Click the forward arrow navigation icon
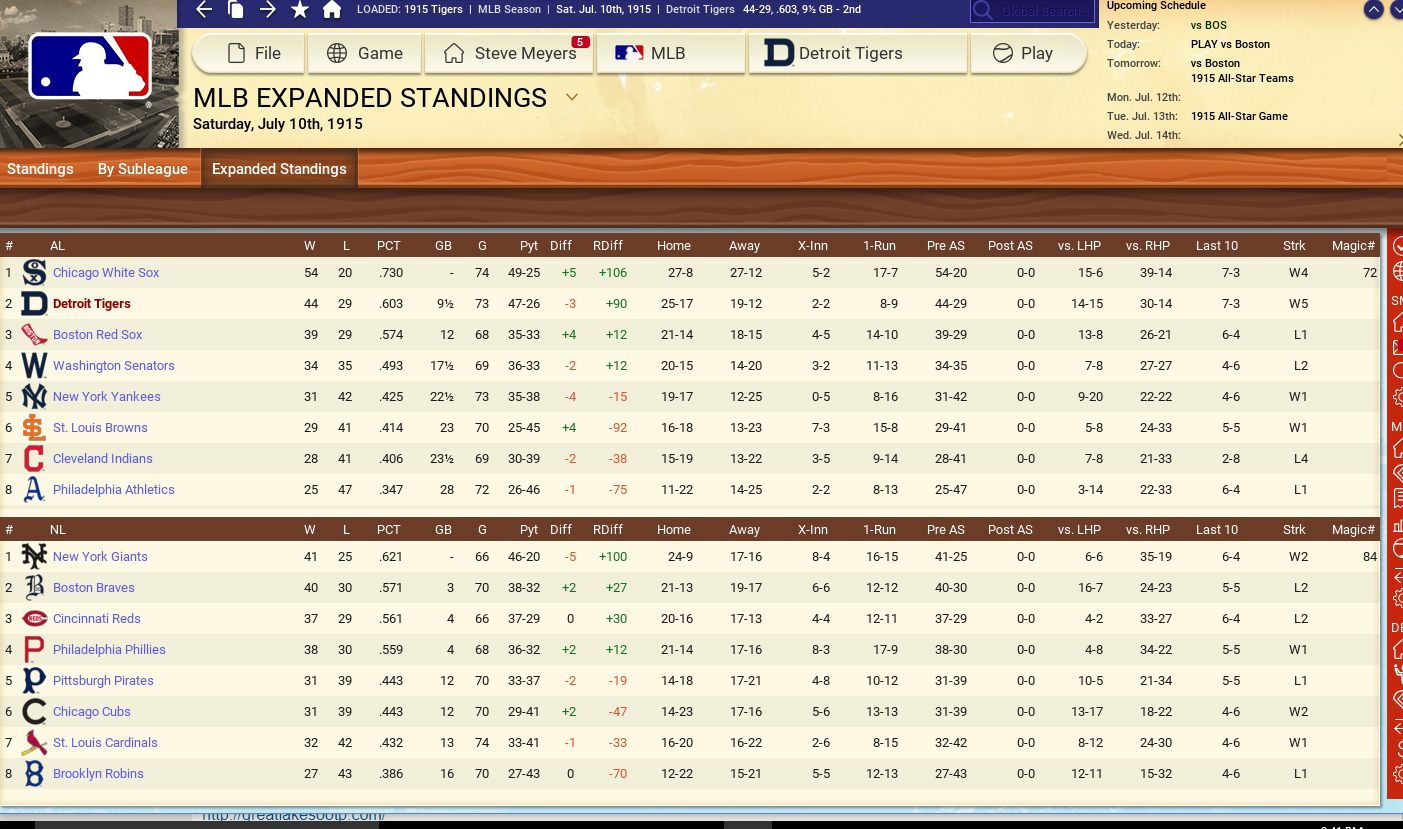 (x=267, y=10)
